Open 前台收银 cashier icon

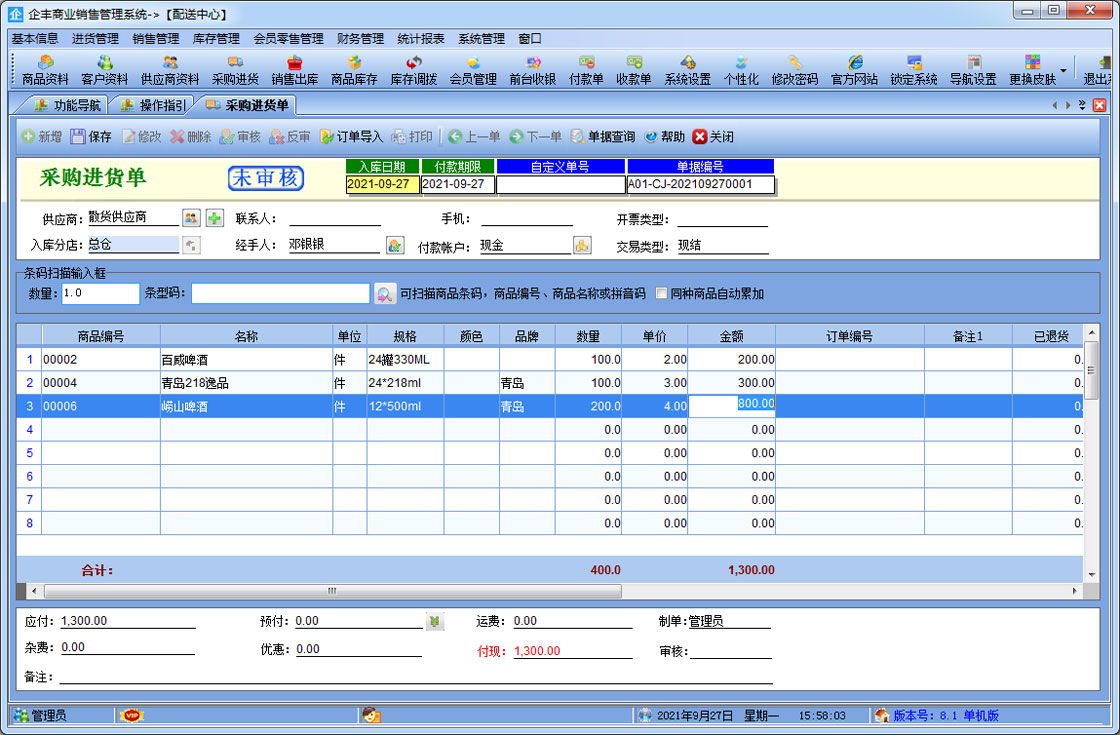(x=532, y=70)
